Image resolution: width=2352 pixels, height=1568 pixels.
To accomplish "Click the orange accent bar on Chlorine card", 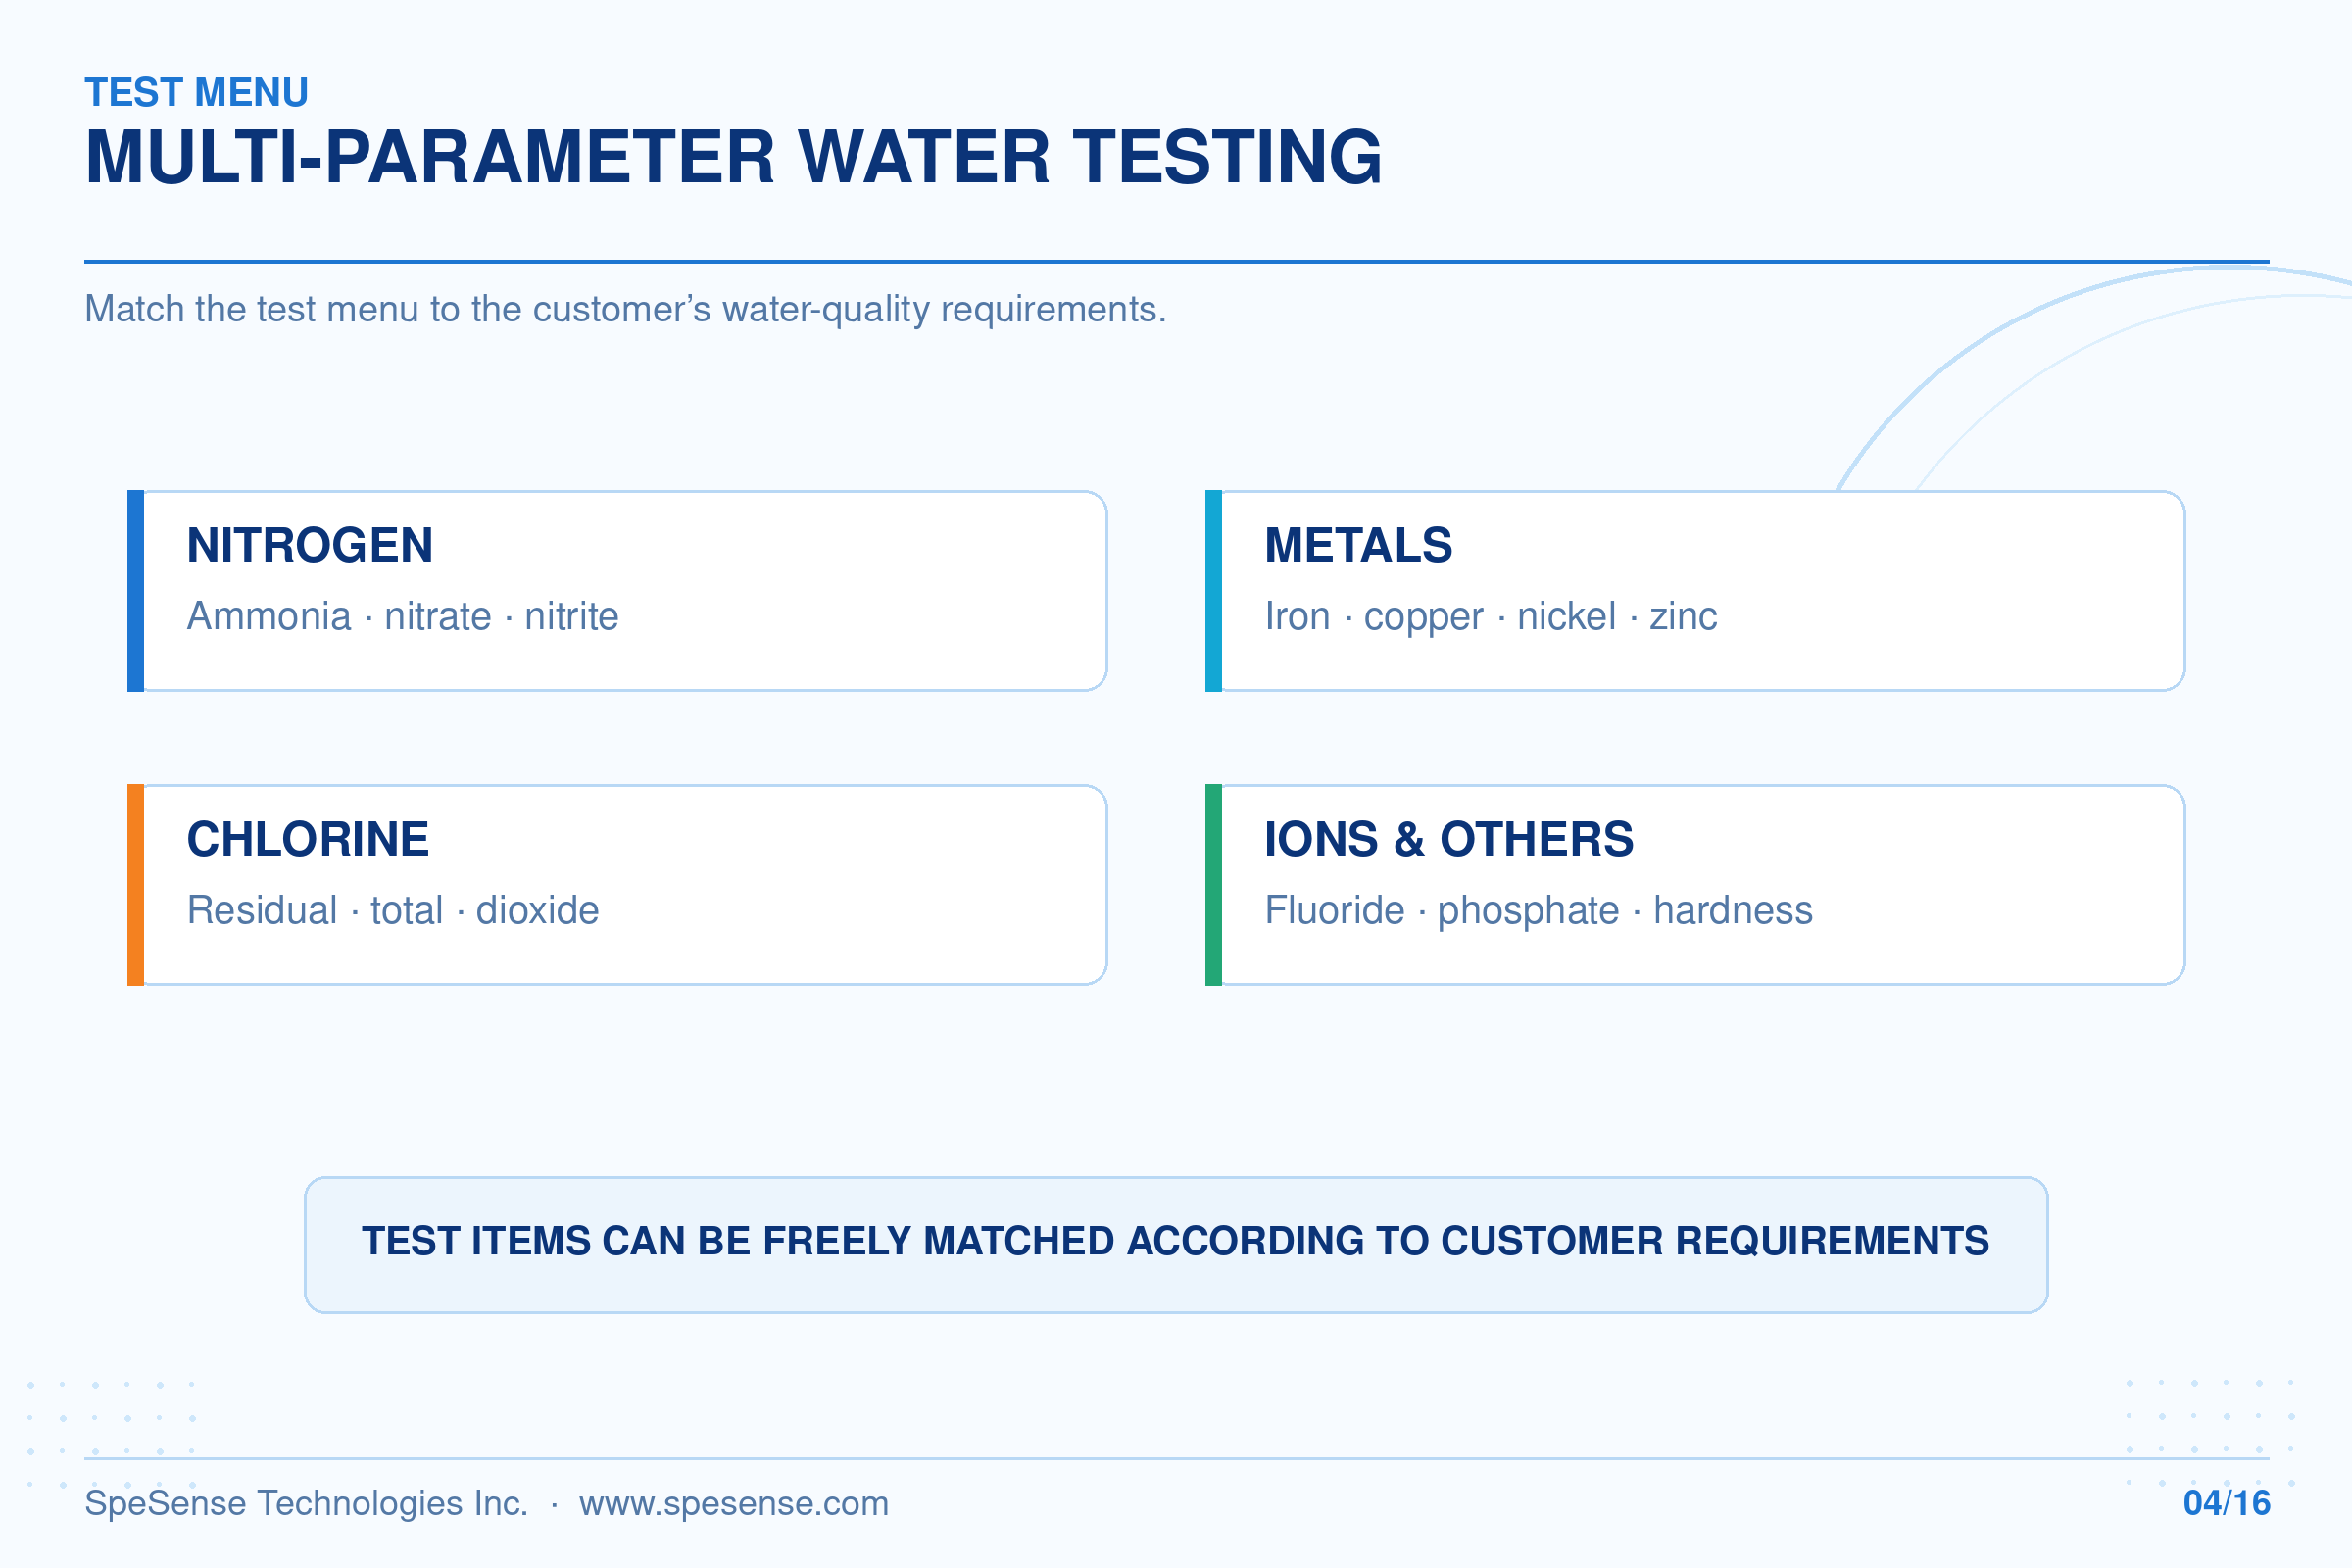I will pos(136,885).
